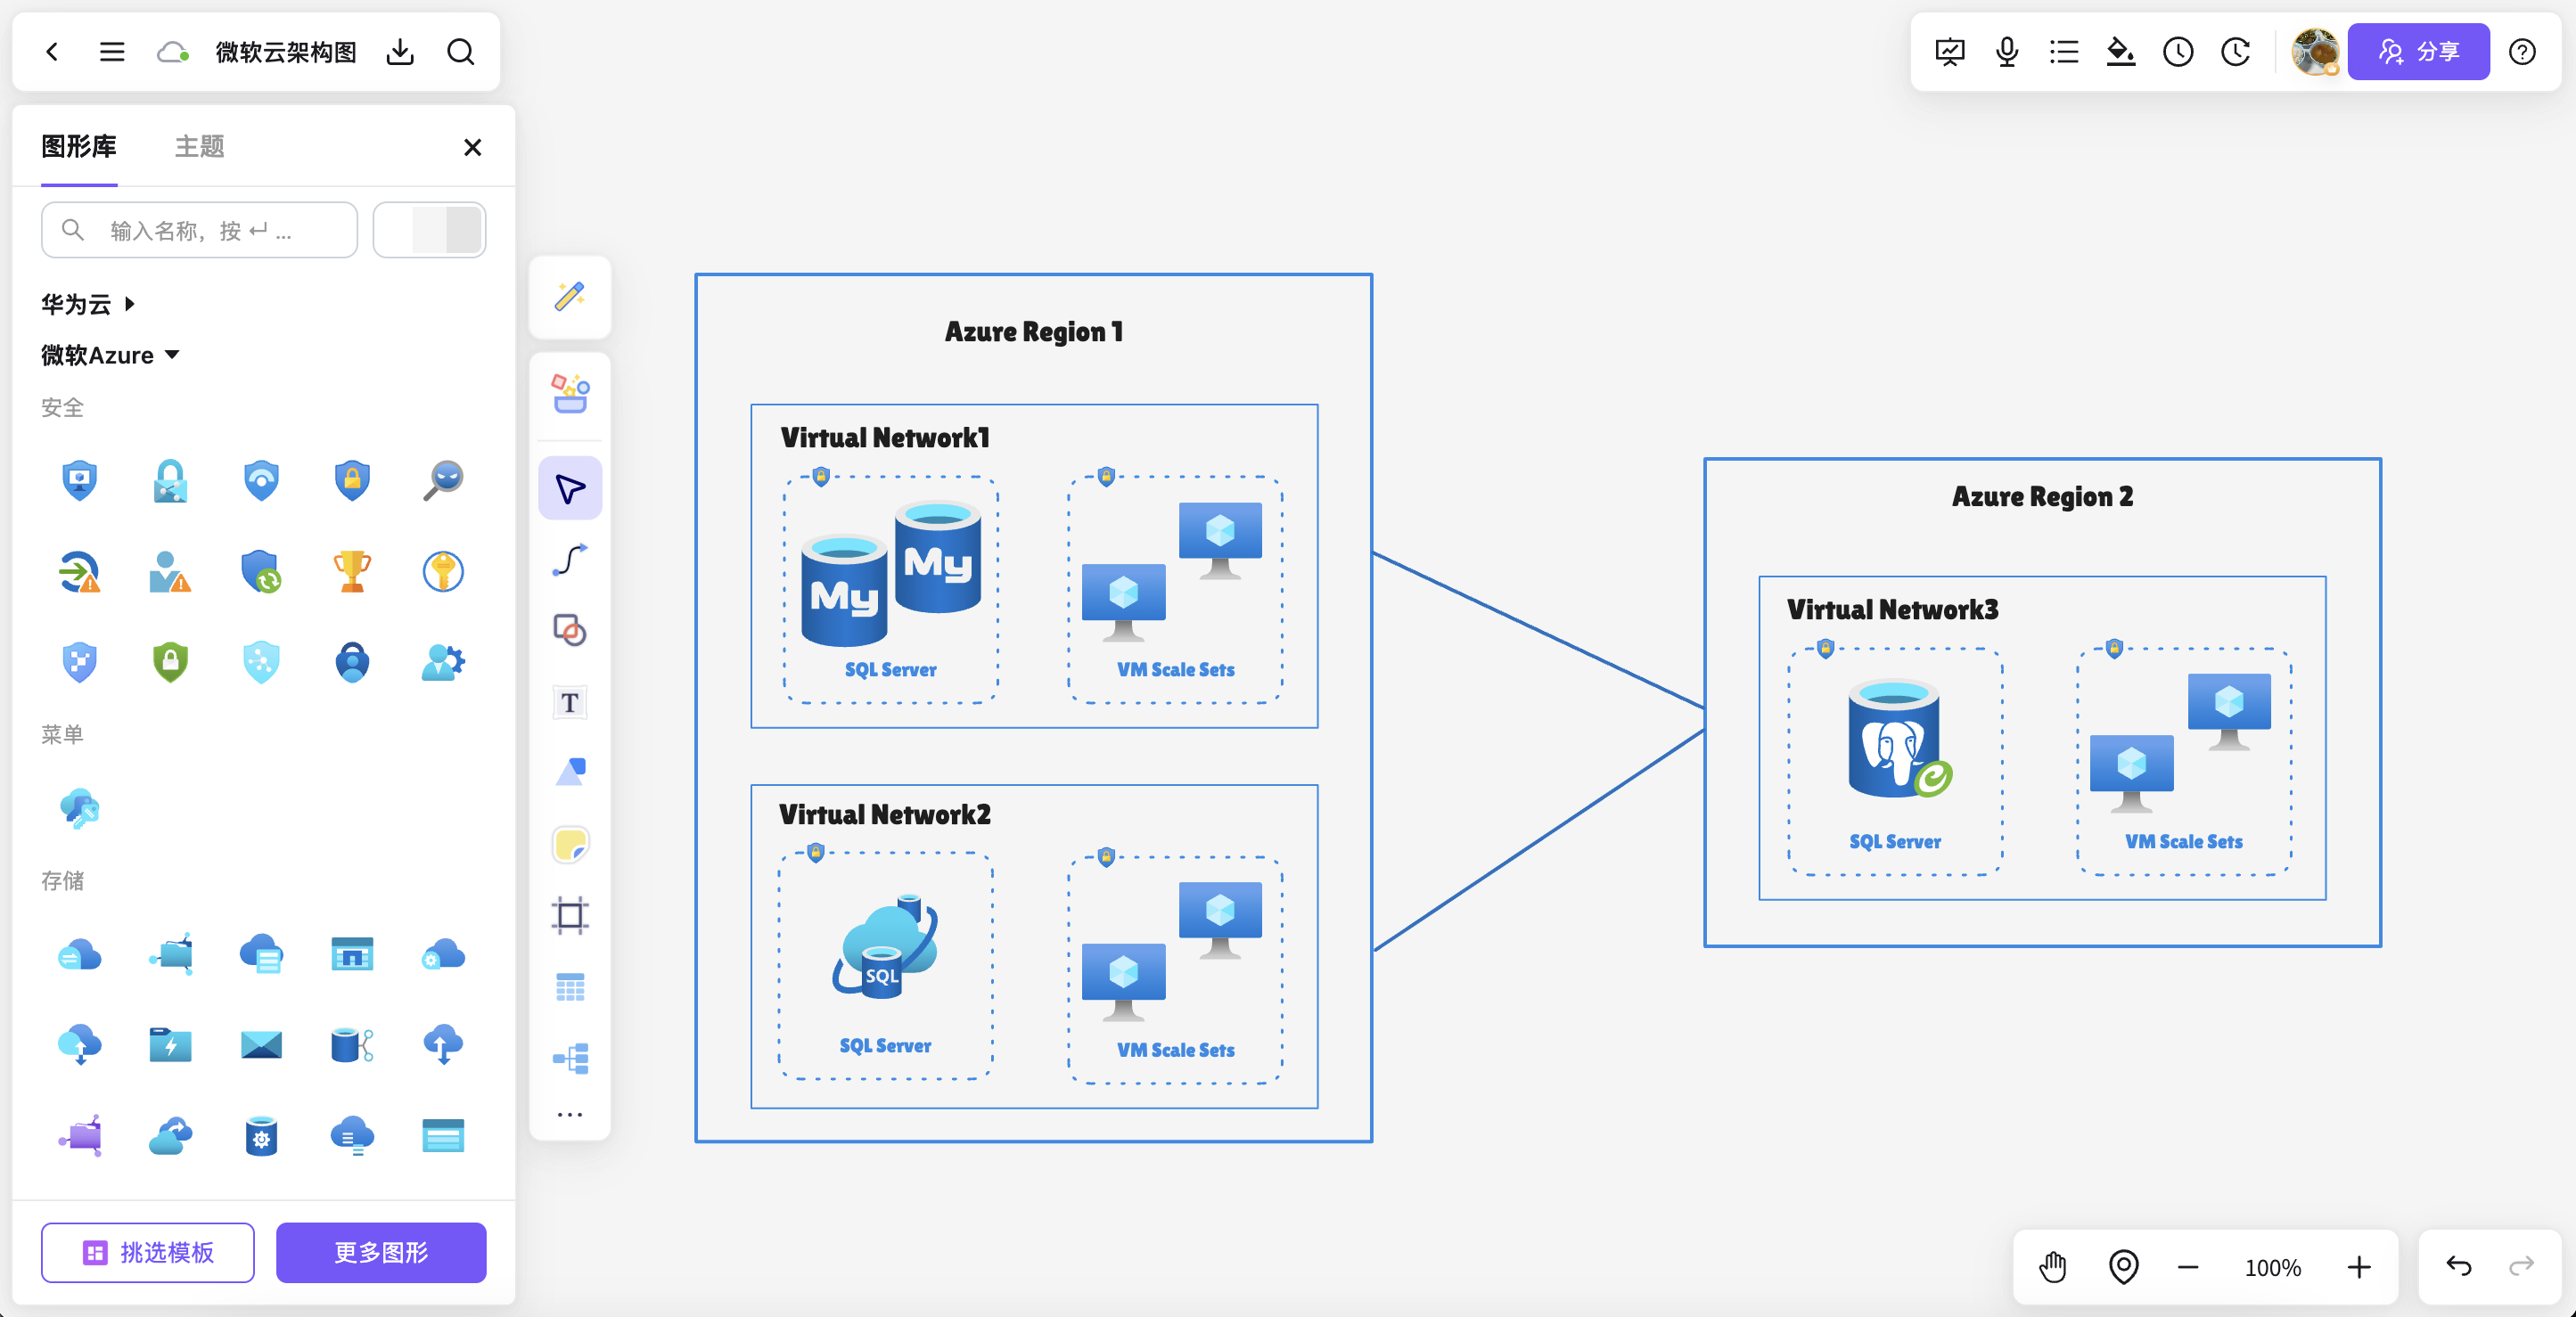Select the Text tool
This screenshot has height=1317, width=2576.
click(570, 702)
